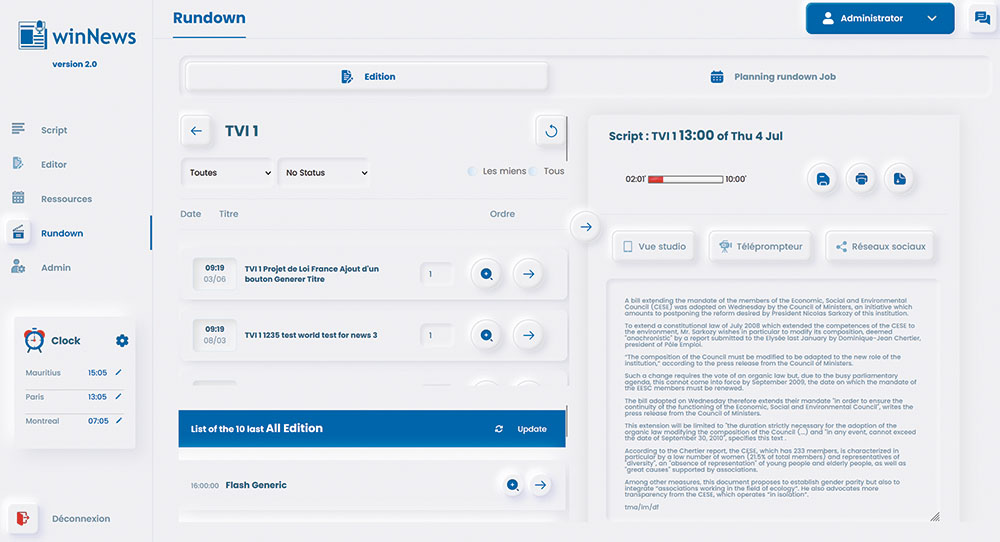Print the script using printer icon
The image size is (1000, 542).
861,179
